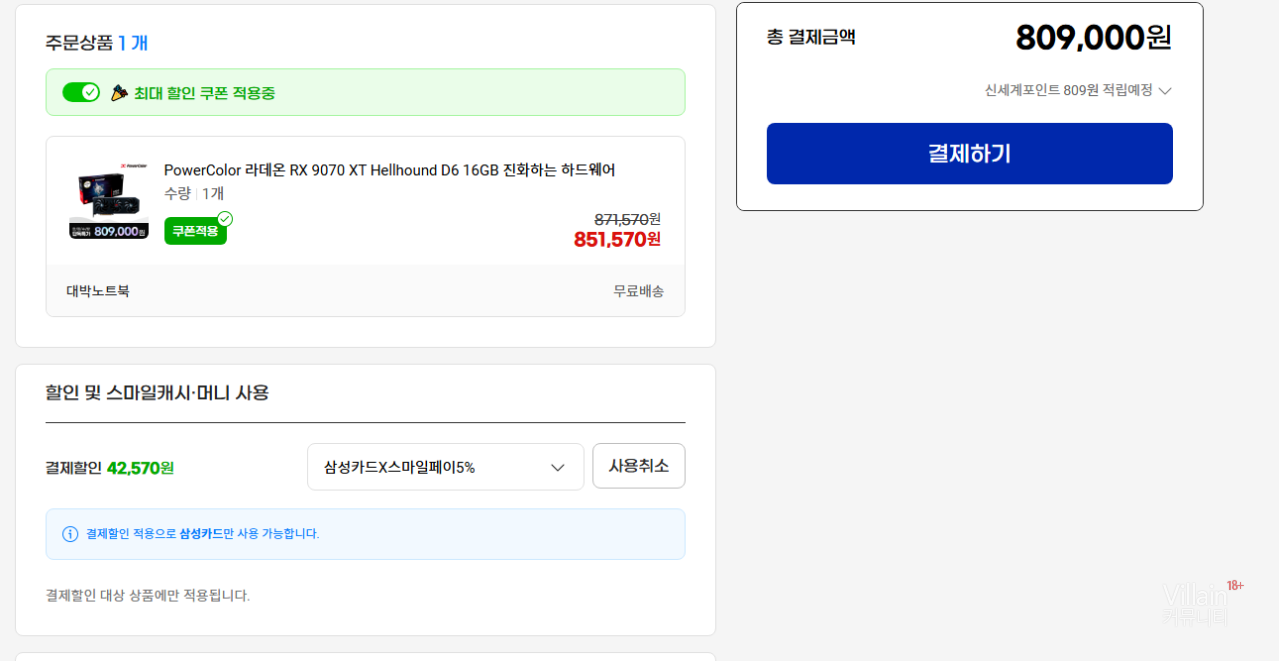Screen dimensions: 1279x661
Task: Click the red 18+ badge icon
Action: (x=1235, y=586)
